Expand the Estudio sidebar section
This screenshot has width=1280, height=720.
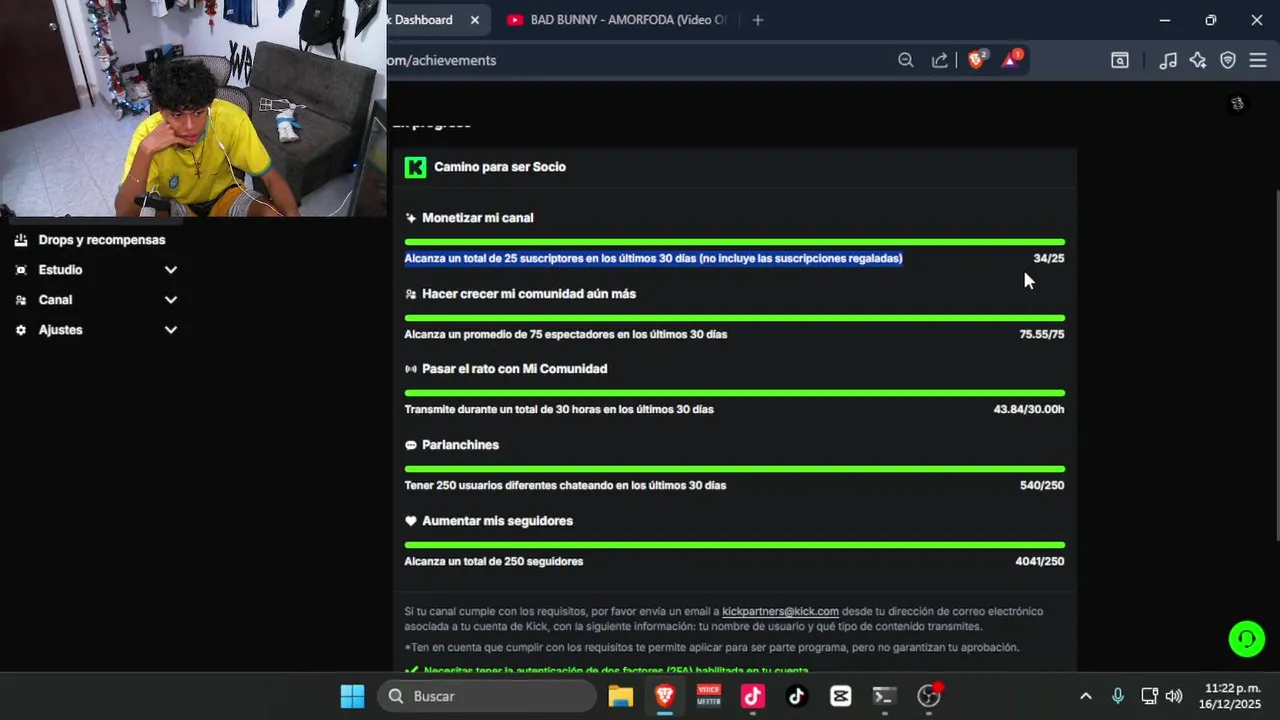[x=171, y=270]
